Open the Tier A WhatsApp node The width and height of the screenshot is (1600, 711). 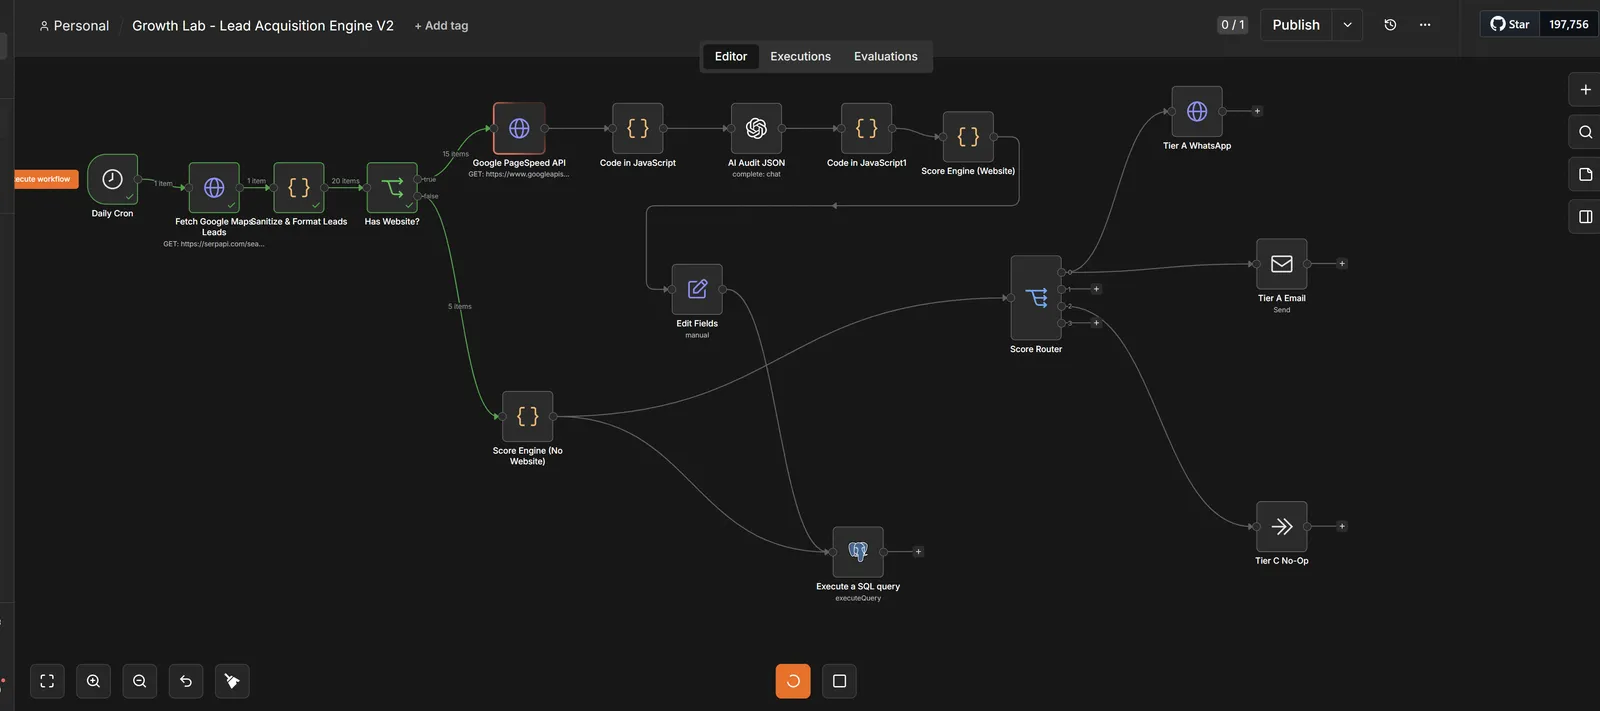coord(1197,111)
